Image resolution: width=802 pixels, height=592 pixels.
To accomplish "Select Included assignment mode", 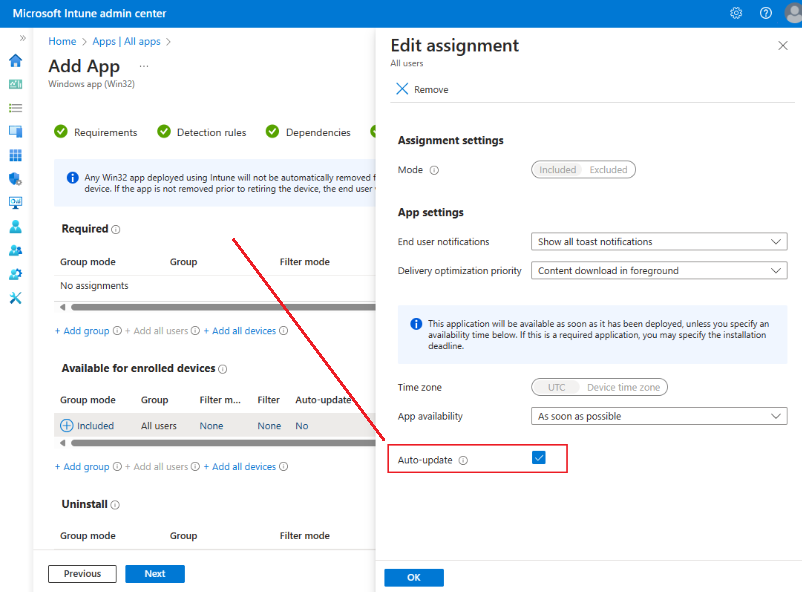I will (x=557, y=169).
